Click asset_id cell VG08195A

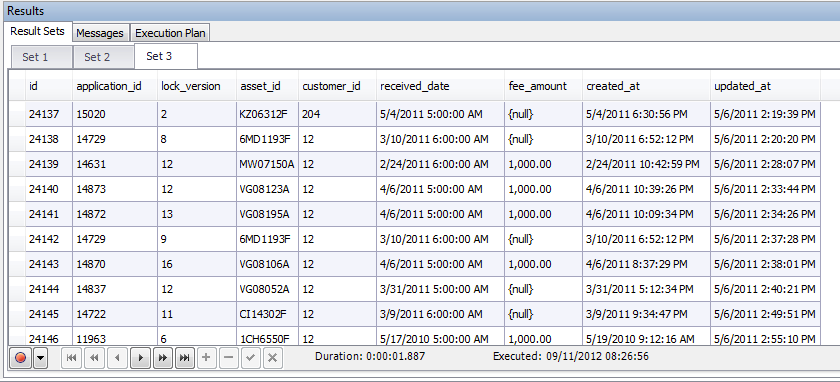(267, 214)
